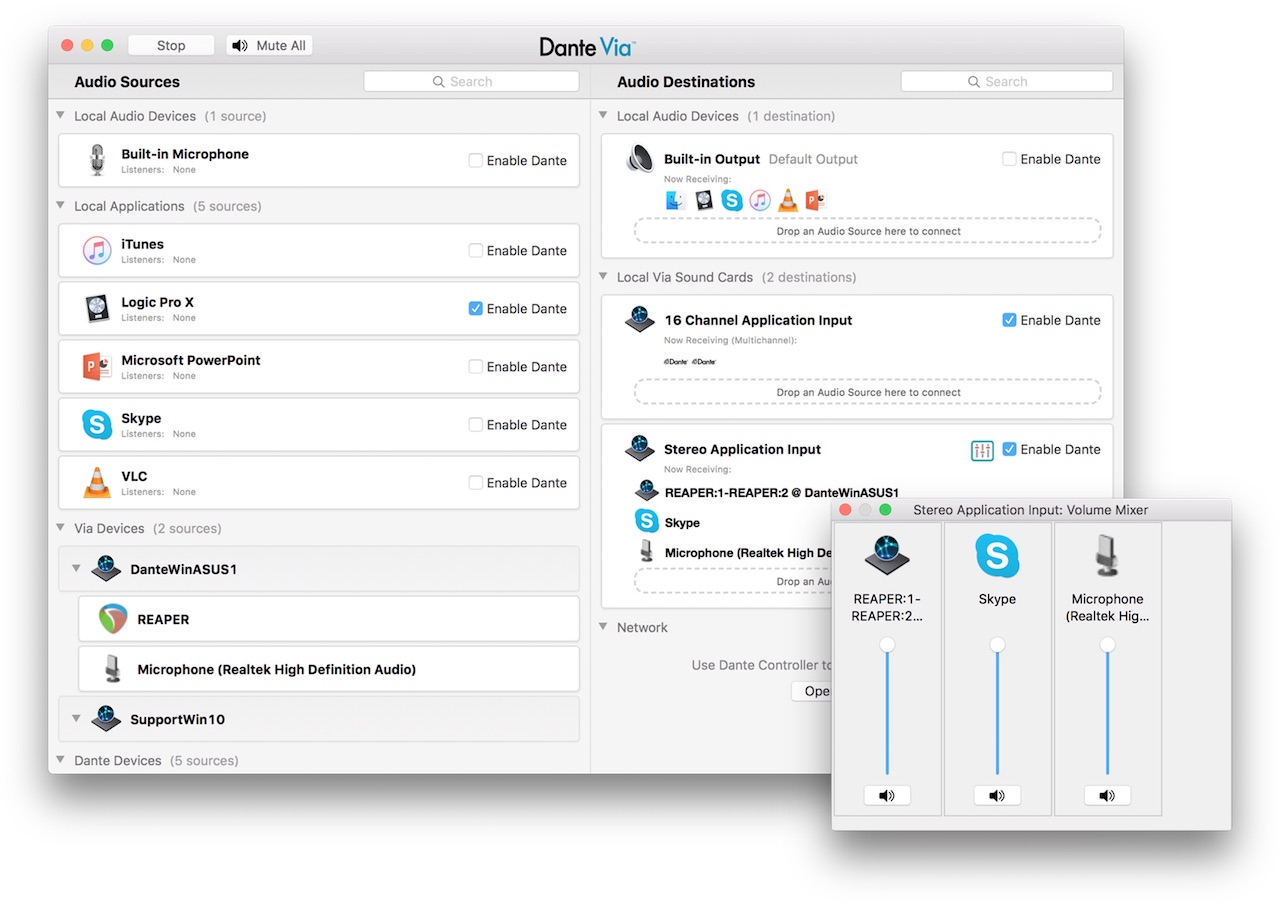The height and width of the screenshot is (905, 1280).
Task: Click REAPER channel icon in Volume Mixer
Action: coord(887,555)
